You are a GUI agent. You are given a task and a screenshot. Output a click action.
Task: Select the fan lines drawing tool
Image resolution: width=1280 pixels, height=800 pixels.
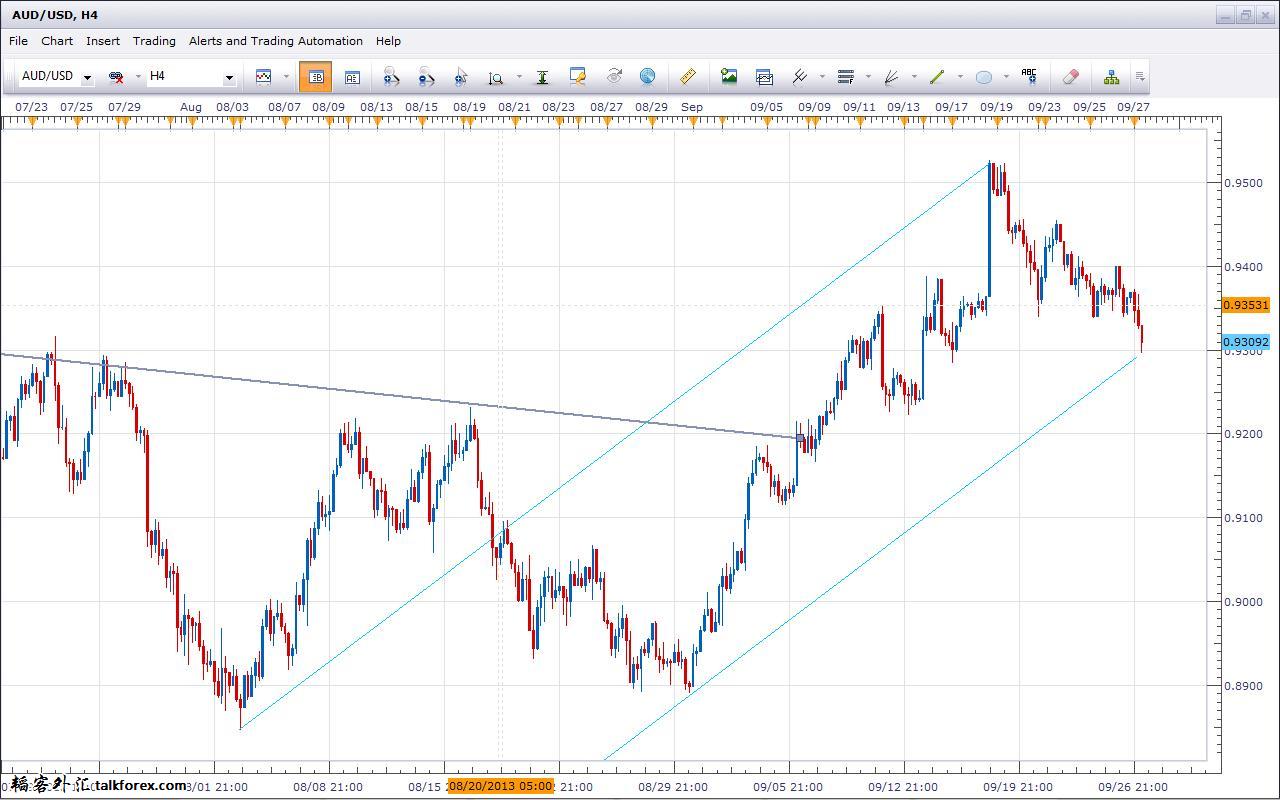pyautogui.click(x=891, y=77)
